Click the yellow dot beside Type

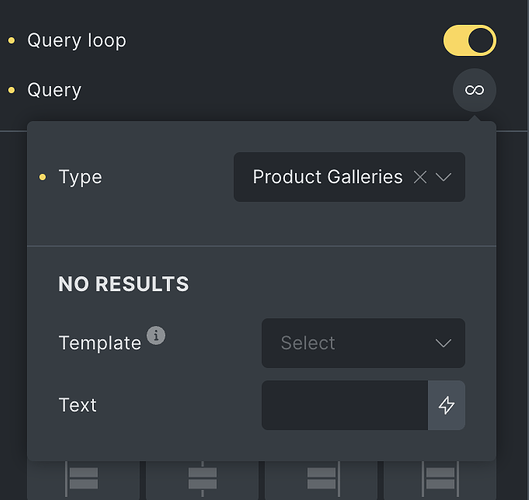[43, 177]
